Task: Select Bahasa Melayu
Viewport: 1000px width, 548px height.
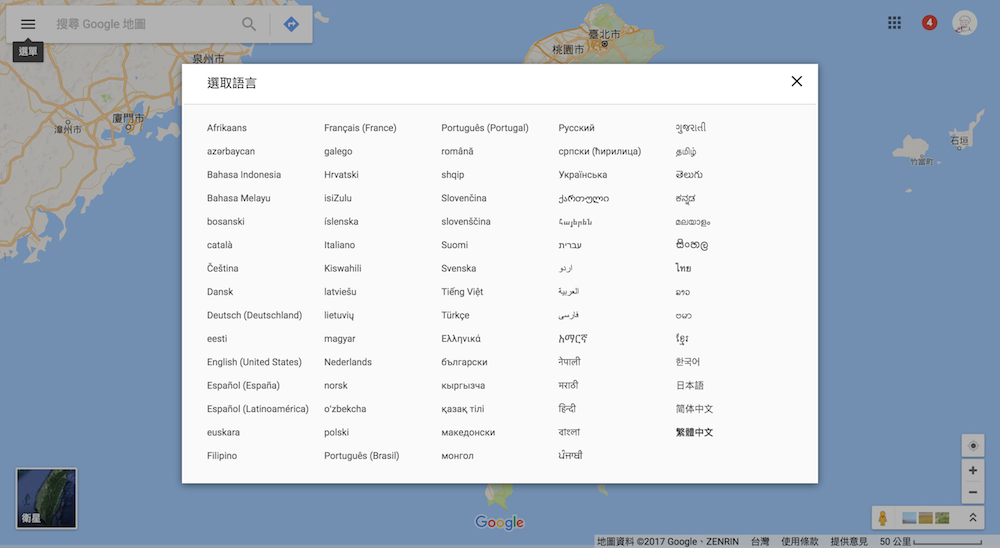Action: [x=239, y=198]
